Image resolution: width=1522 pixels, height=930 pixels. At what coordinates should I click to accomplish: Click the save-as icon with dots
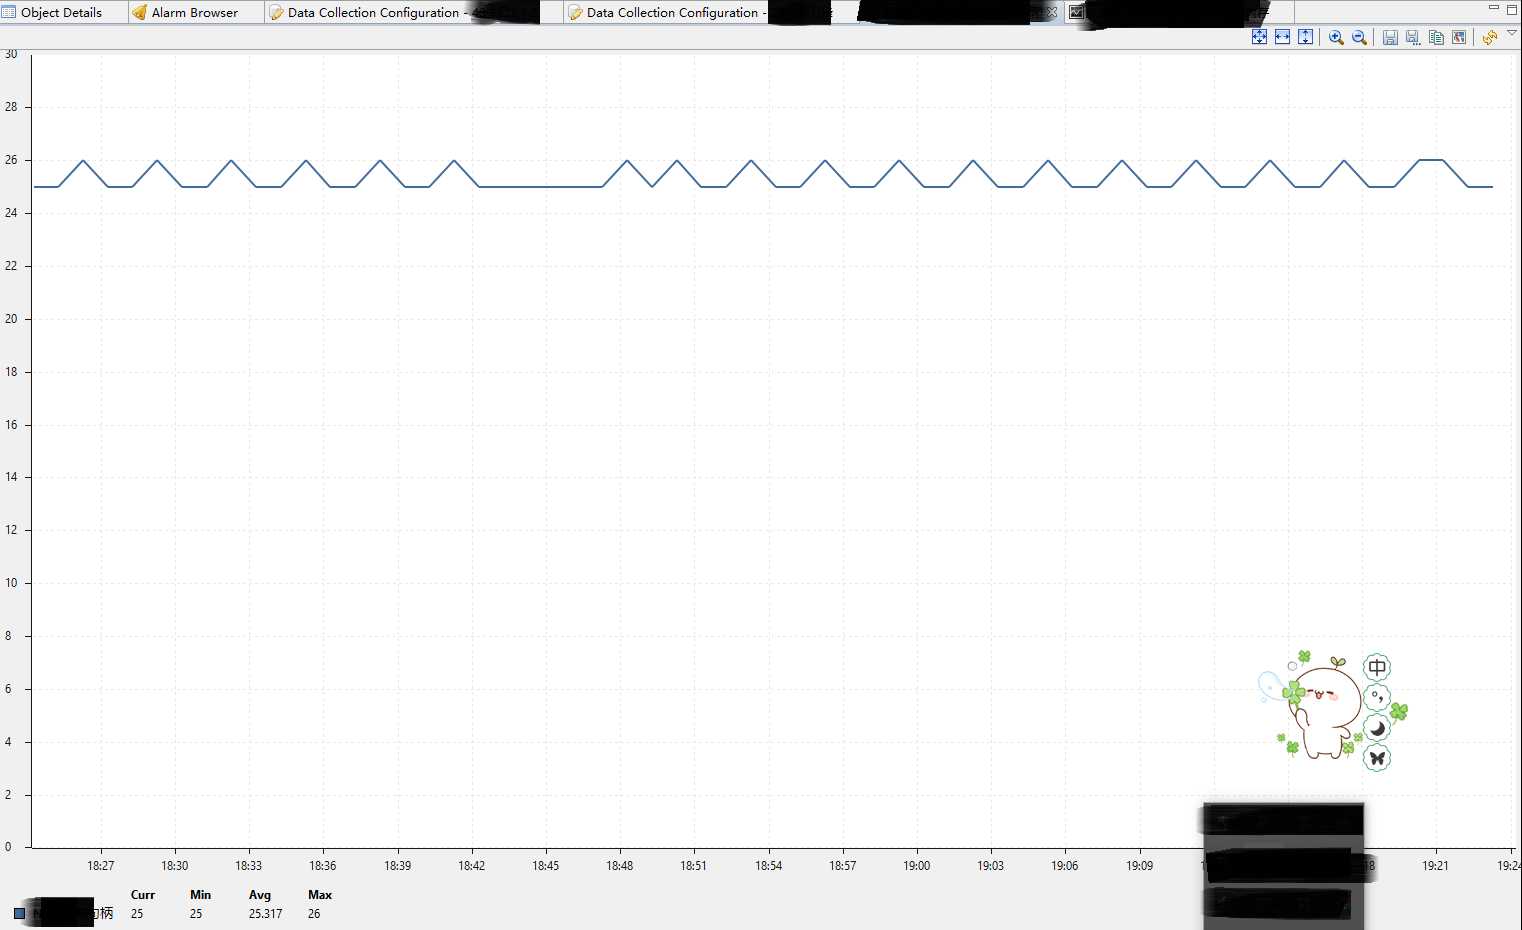1413,37
